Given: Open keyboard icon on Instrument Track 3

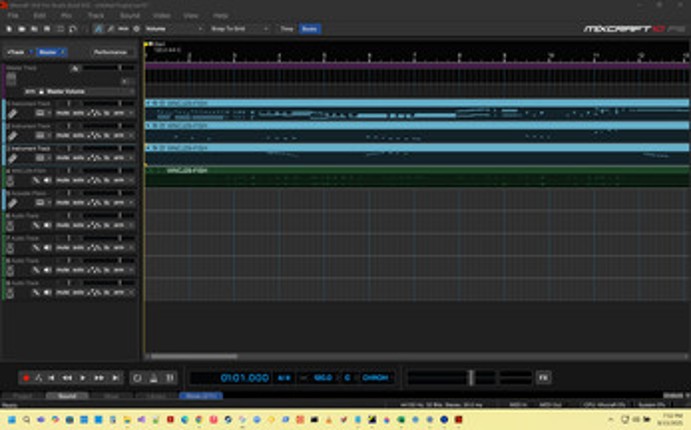Looking at the screenshot, I should click(x=40, y=158).
